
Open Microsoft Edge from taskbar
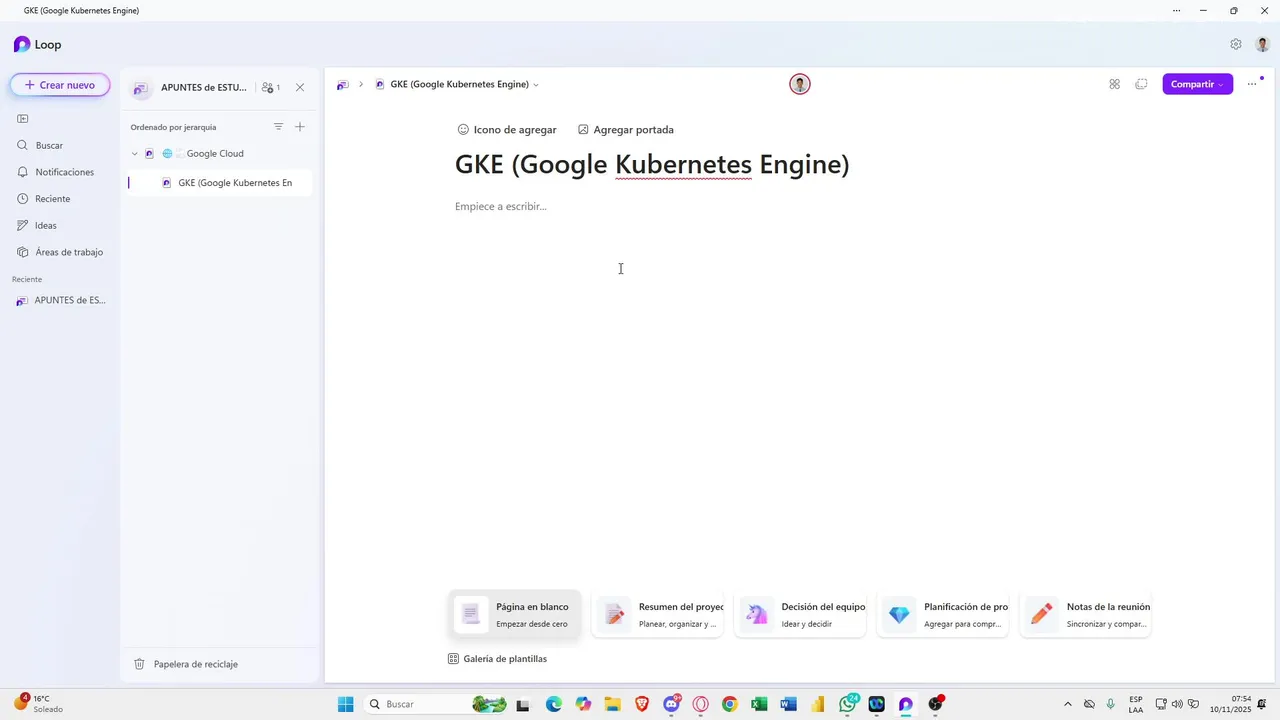tap(554, 704)
